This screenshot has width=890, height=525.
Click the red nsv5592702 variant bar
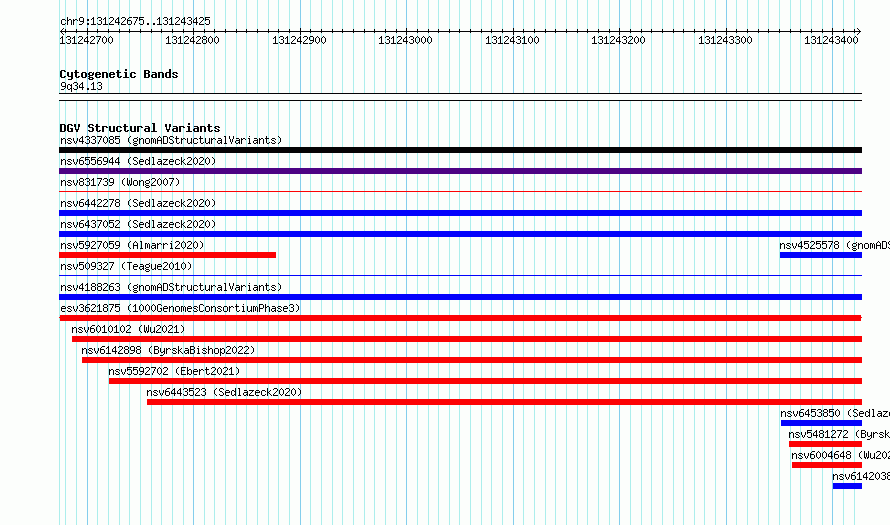pyautogui.click(x=485, y=381)
